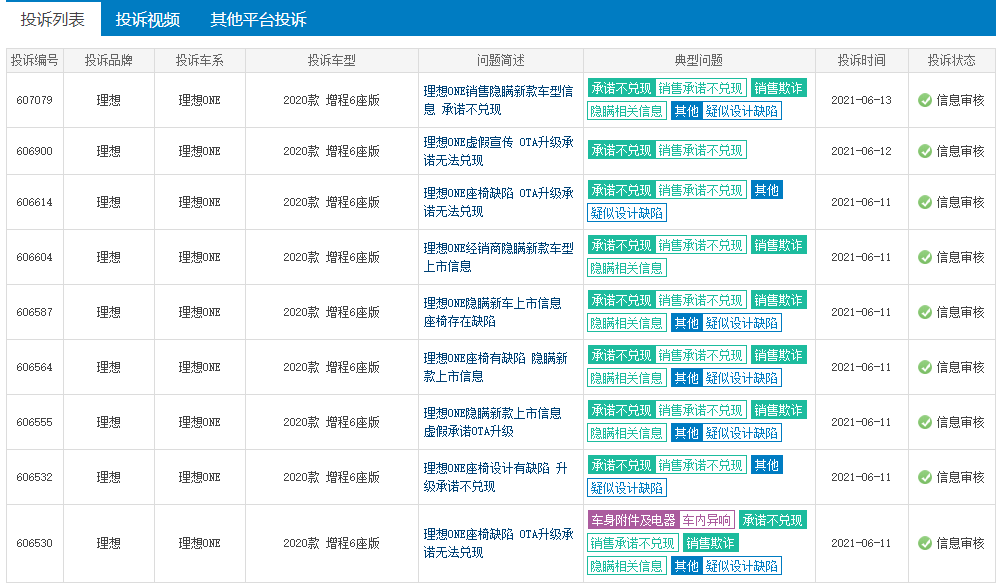Open complaint 理想ONE销售隐瞒新款车型信息 承诺不兑现
Screen dimensions: 1006x583
[x=499, y=100]
